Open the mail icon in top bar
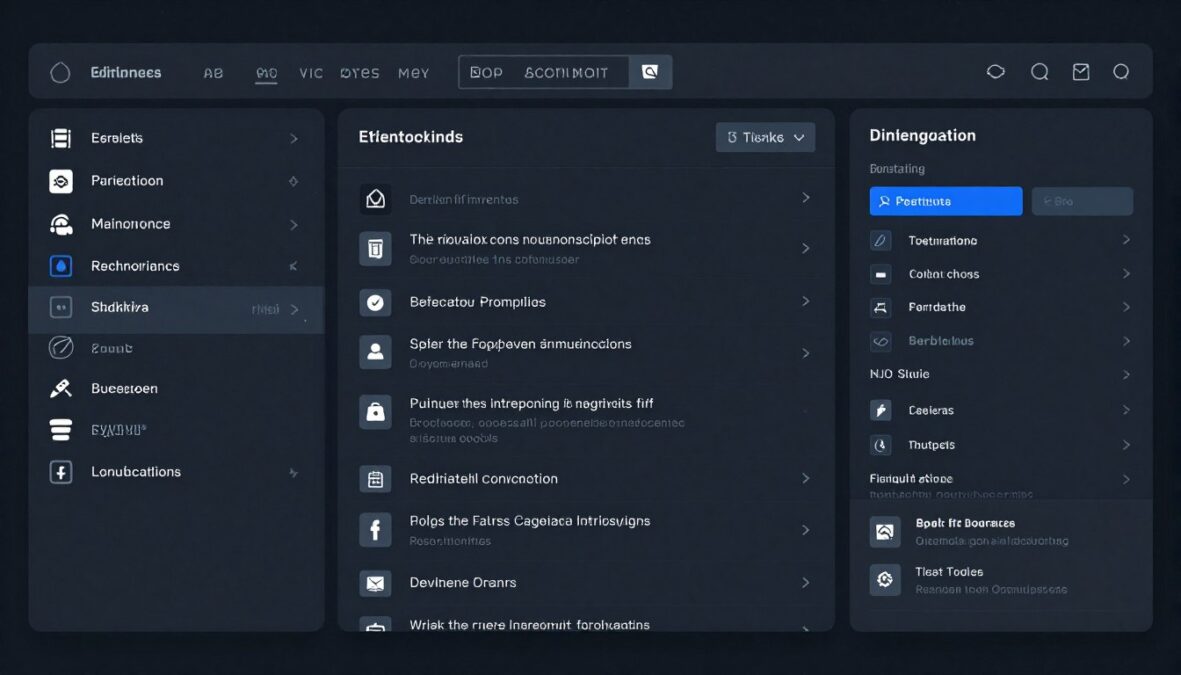 1081,72
